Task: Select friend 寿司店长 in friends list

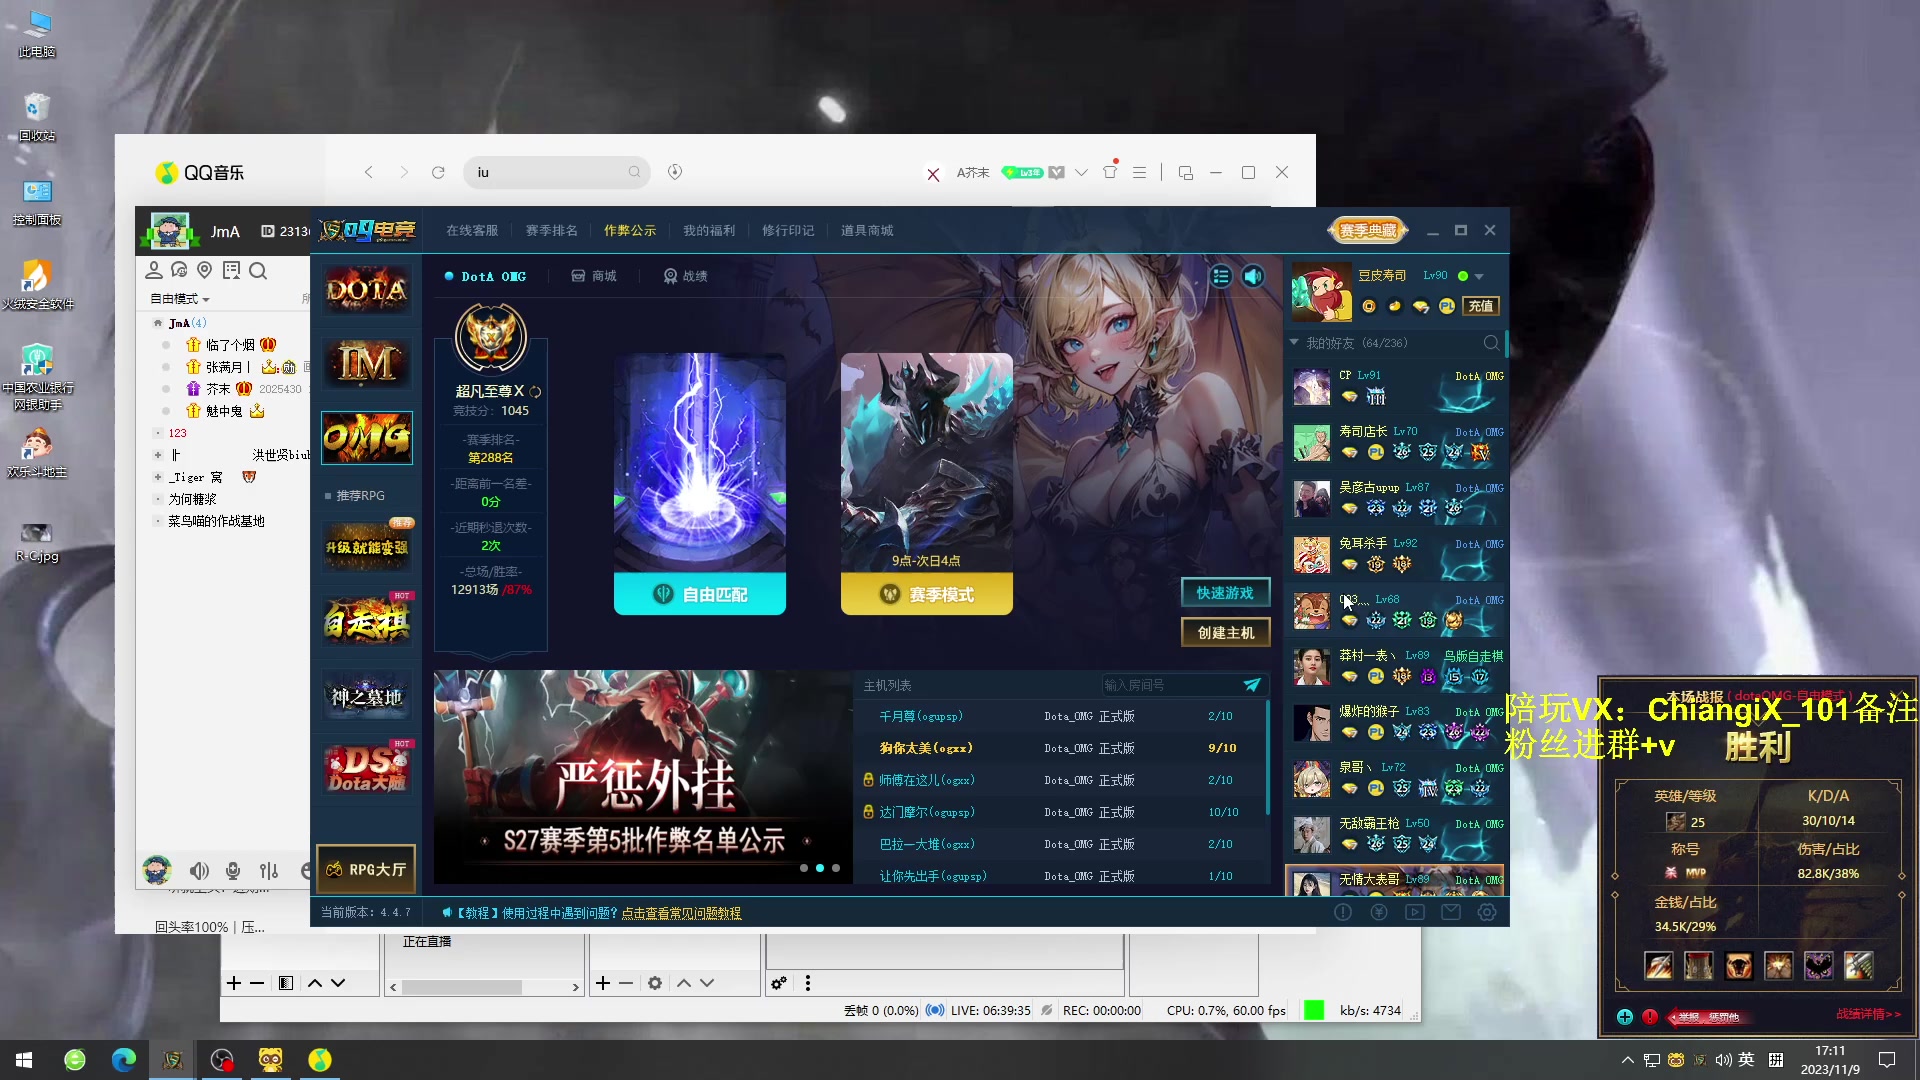Action: click(x=1397, y=442)
